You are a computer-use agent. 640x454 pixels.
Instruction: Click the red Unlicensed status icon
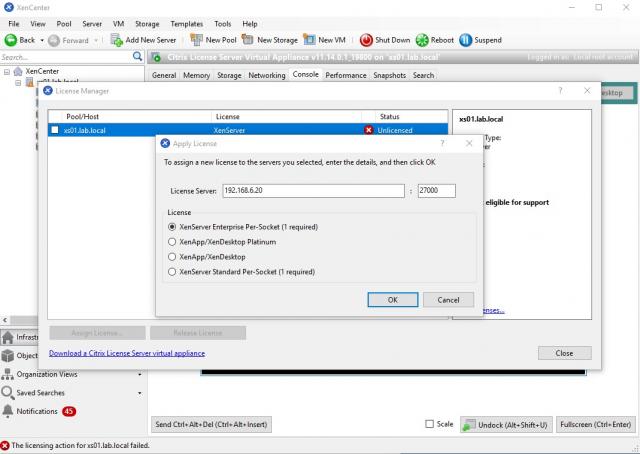pos(369,130)
